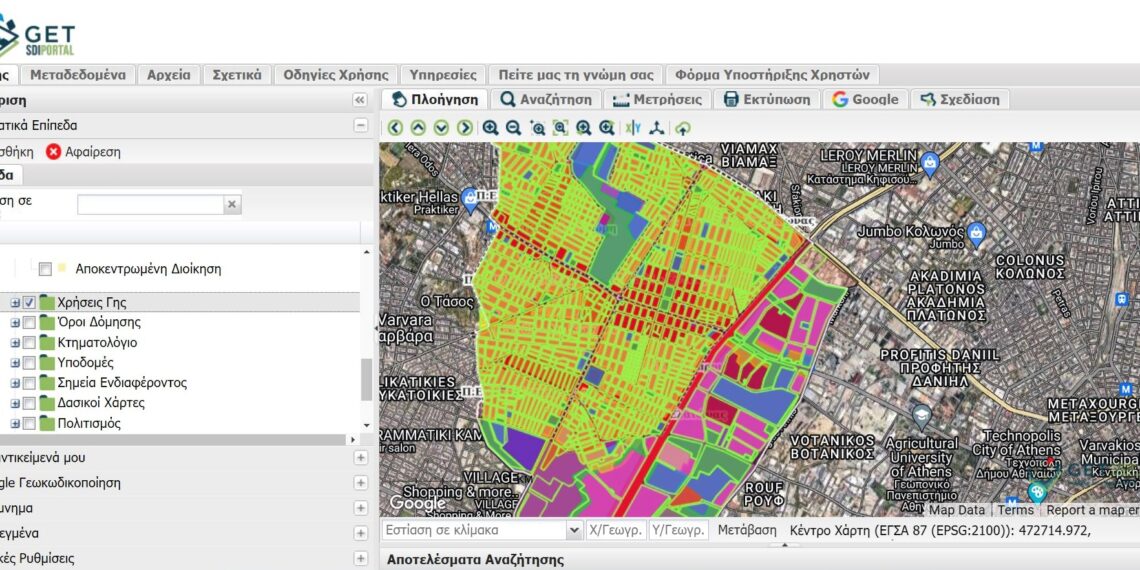Image resolution: width=1140 pixels, height=570 pixels.
Task: Expand the Πολιτισμός tree node
Action: click(x=15, y=423)
